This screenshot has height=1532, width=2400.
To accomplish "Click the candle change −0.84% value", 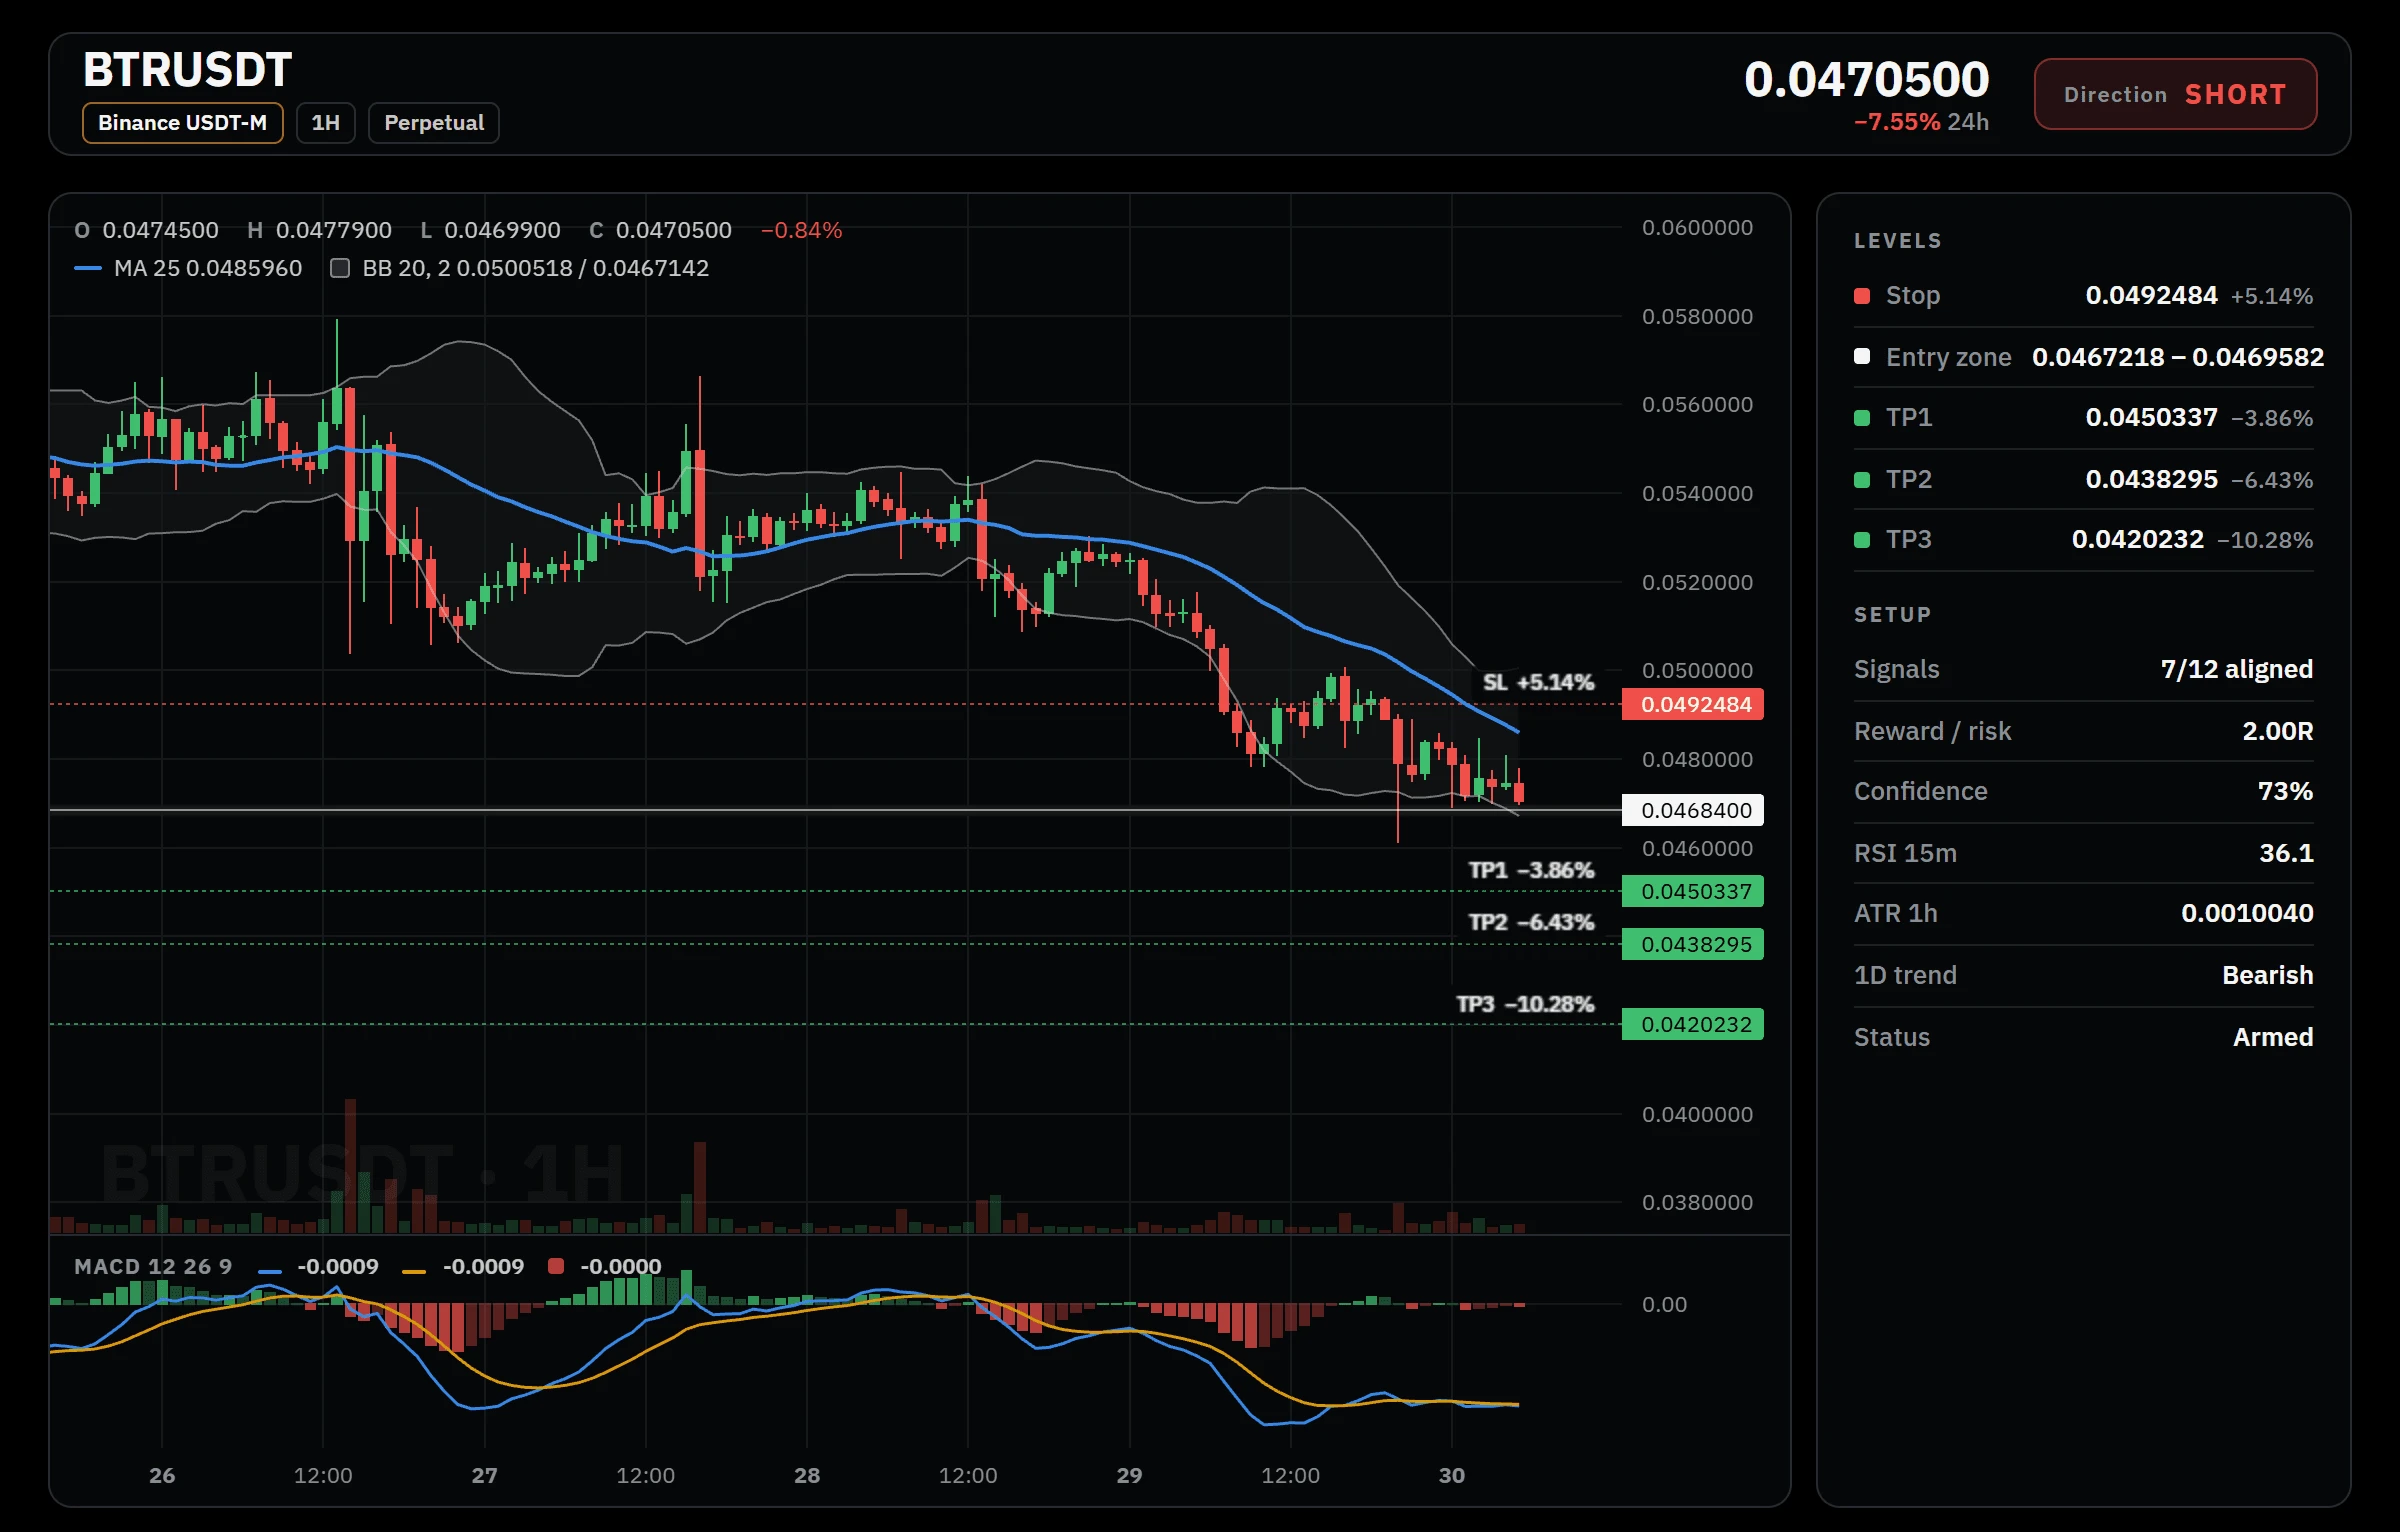I will 801,230.
